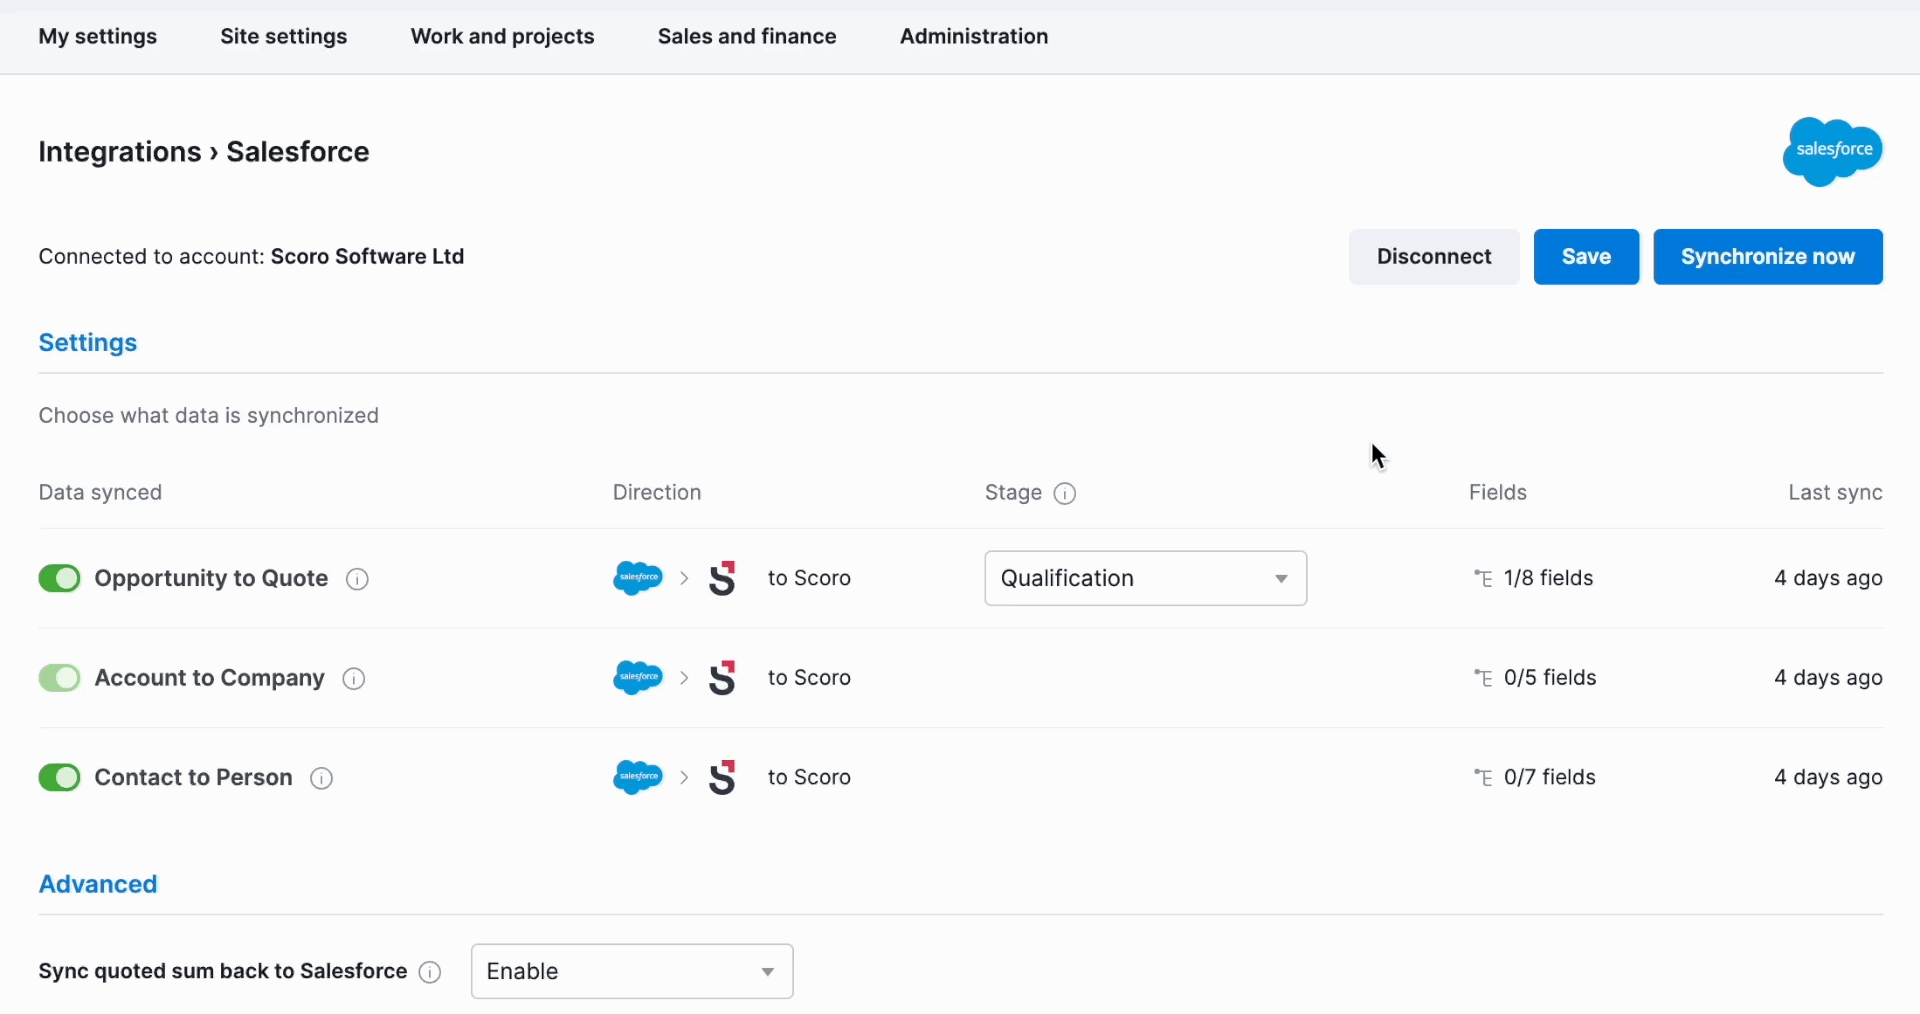Show info icon for Contact to Person
Image resolution: width=1920 pixels, height=1014 pixels.
point(321,779)
